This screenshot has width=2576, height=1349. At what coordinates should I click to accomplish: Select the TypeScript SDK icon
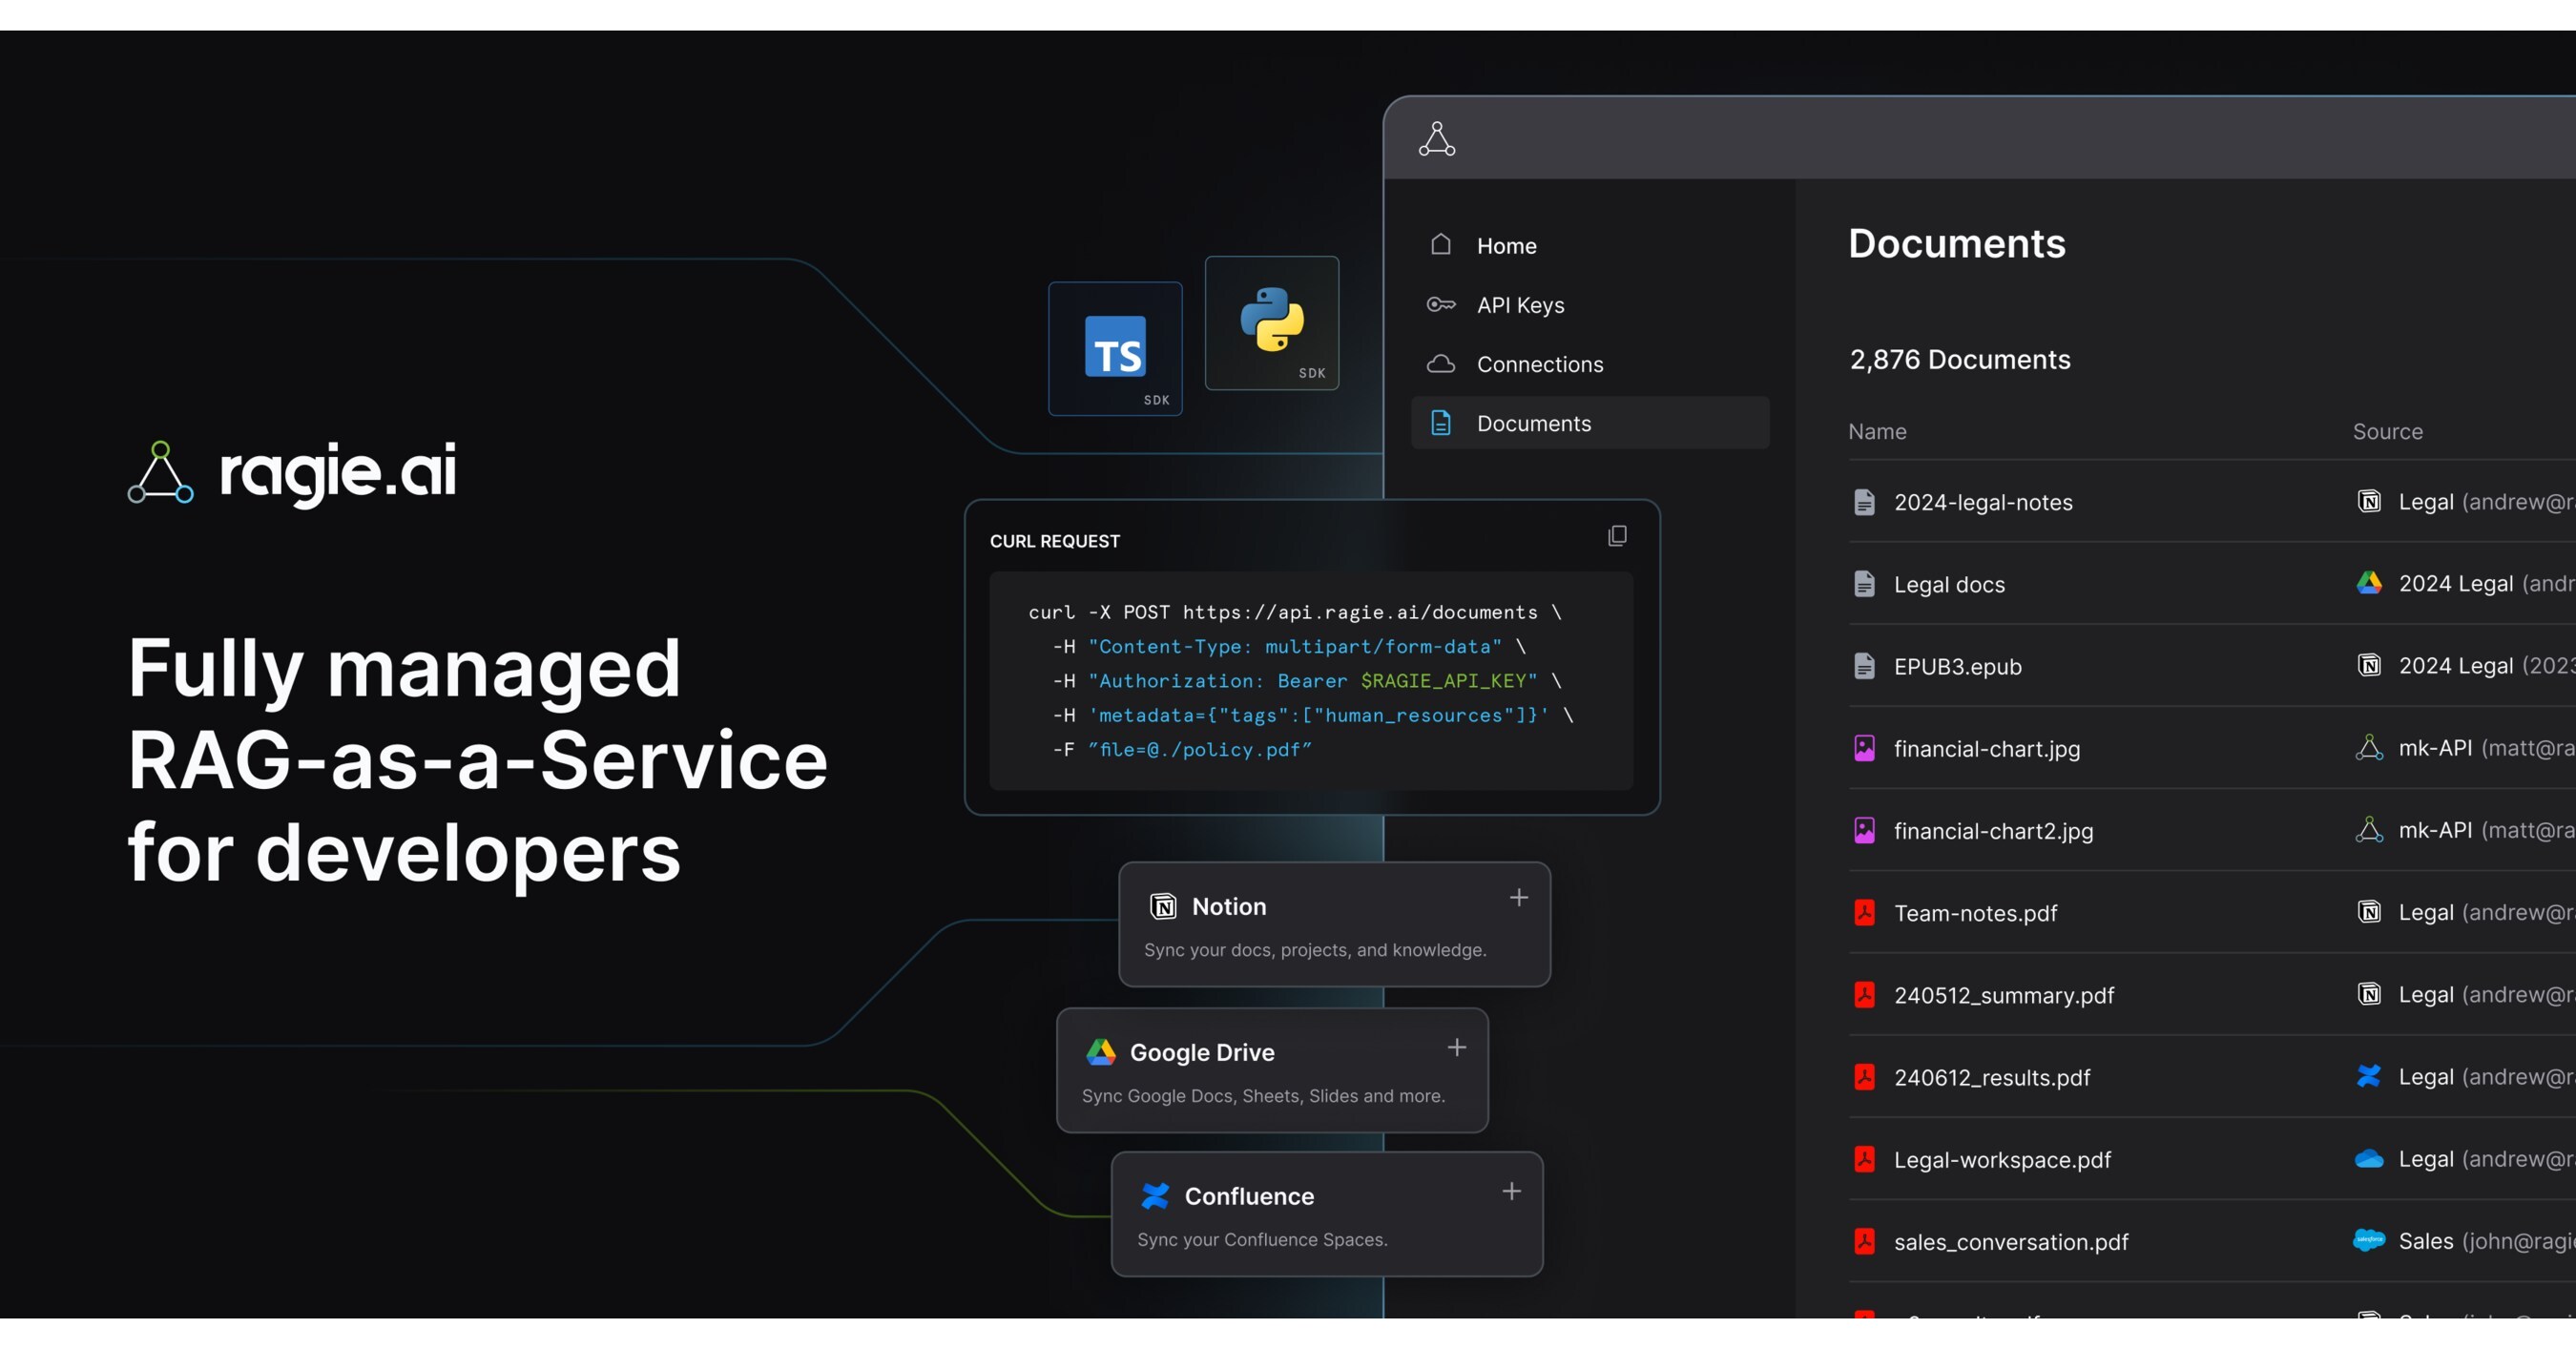[1114, 348]
